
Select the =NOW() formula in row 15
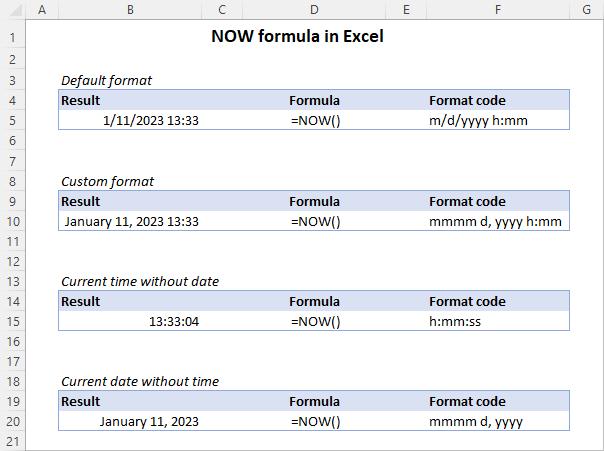point(314,322)
